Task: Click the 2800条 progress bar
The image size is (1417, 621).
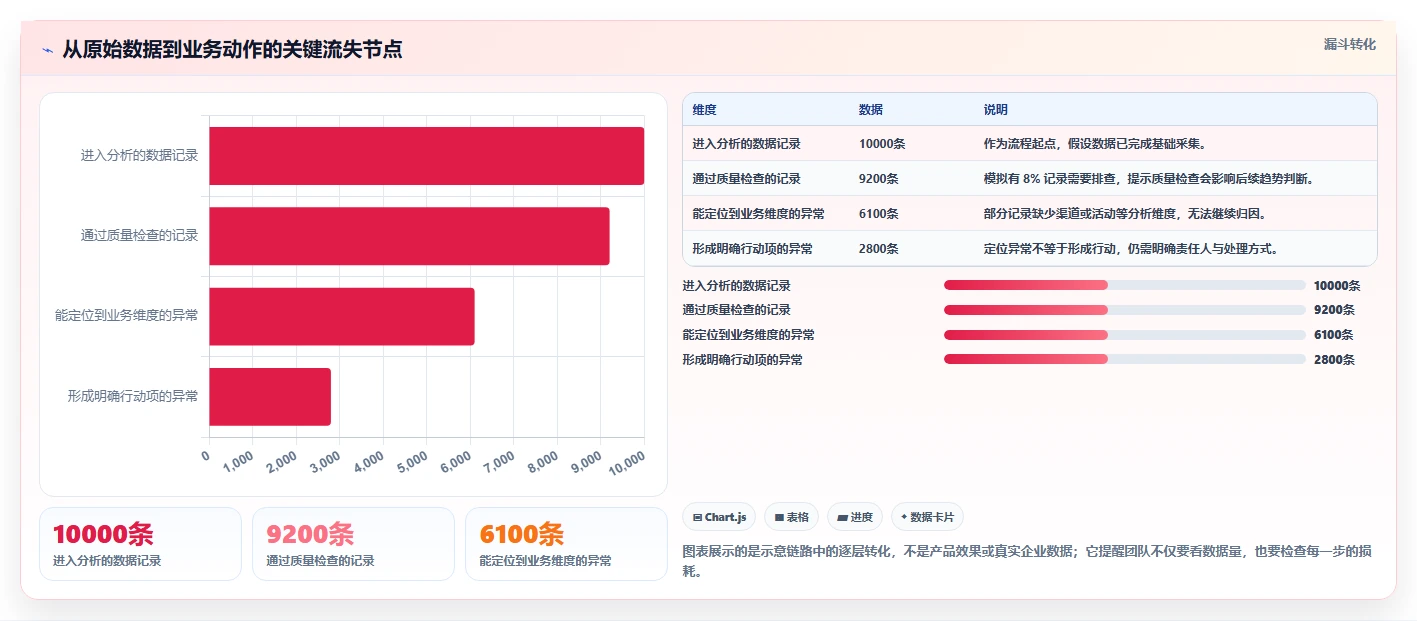Action: click(x=1124, y=360)
